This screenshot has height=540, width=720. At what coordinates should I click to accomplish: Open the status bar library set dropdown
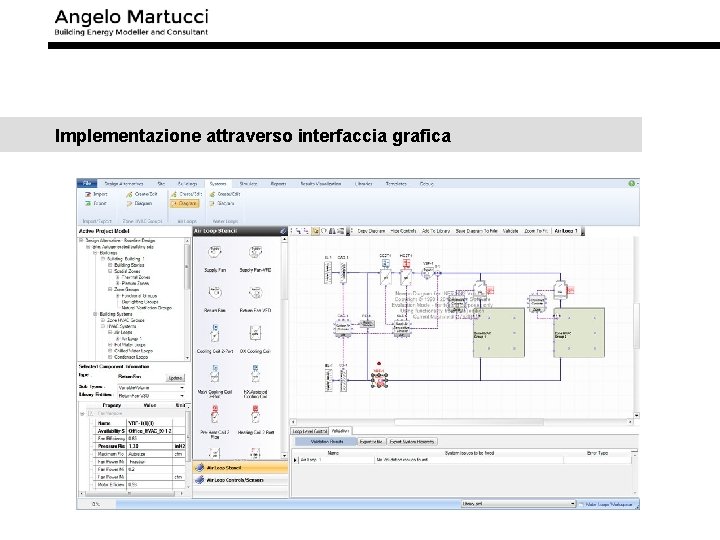tap(573, 504)
